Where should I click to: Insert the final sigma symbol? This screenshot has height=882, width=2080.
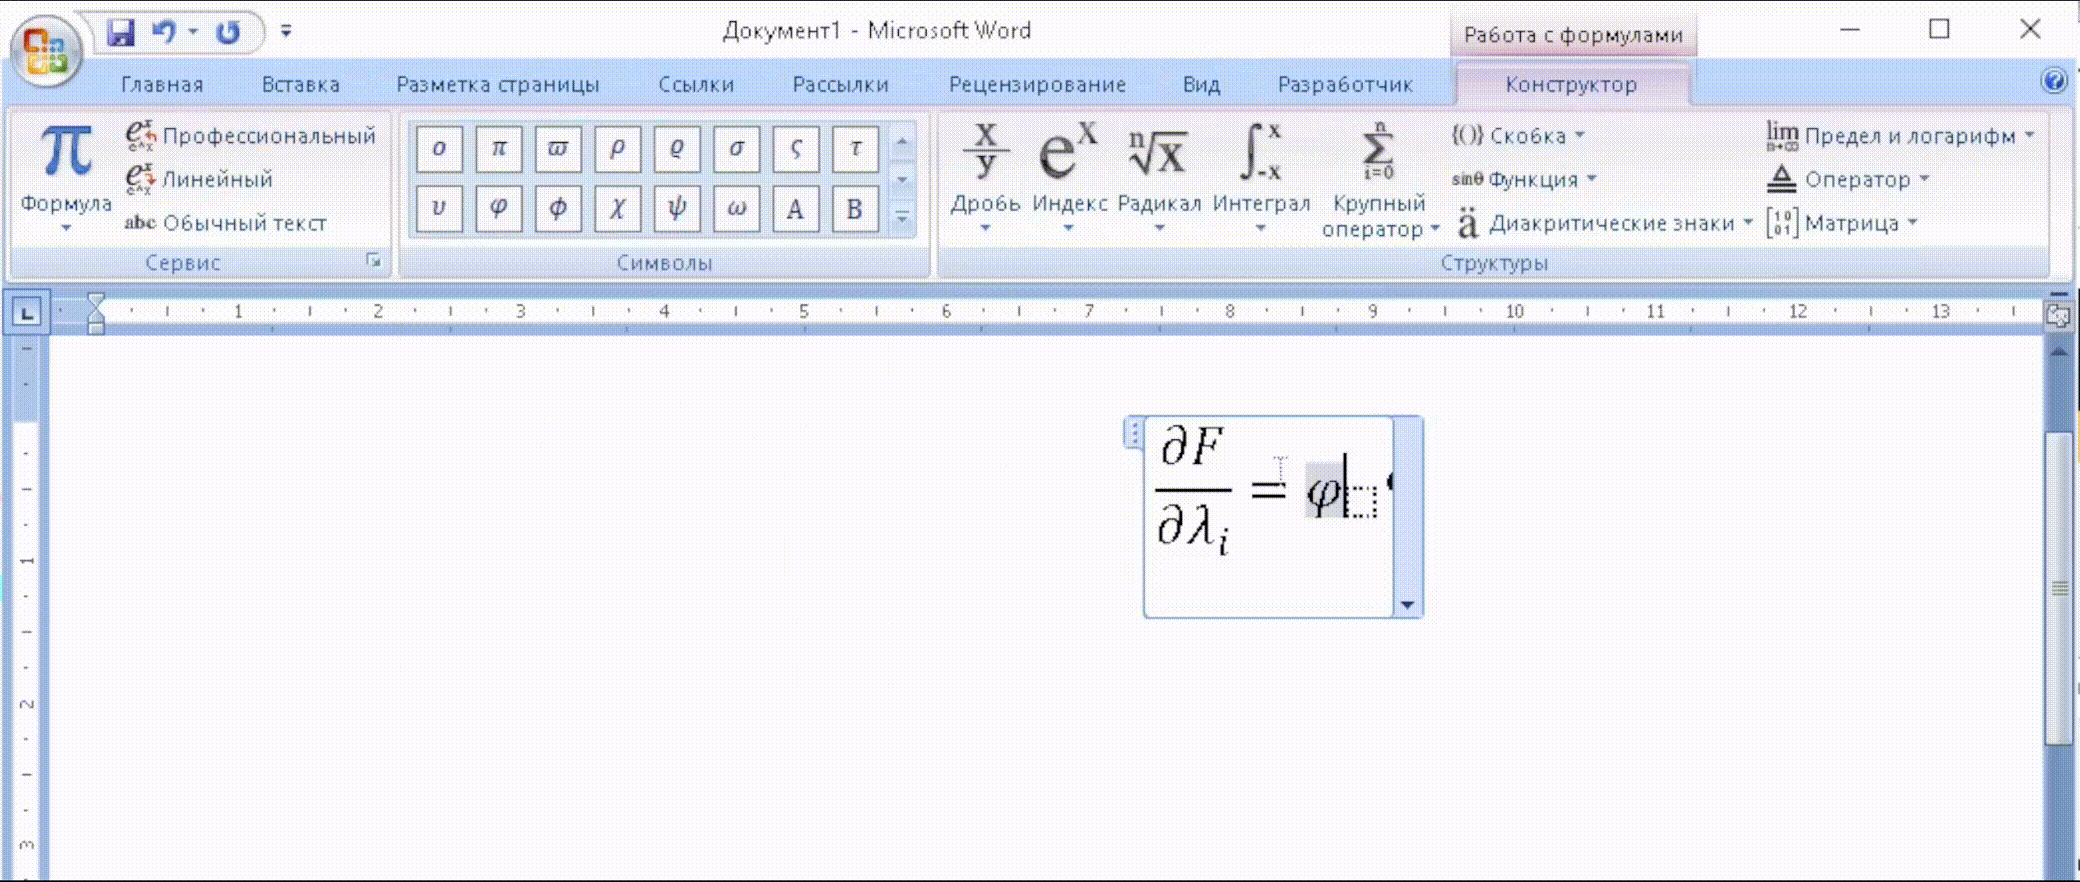coord(796,150)
